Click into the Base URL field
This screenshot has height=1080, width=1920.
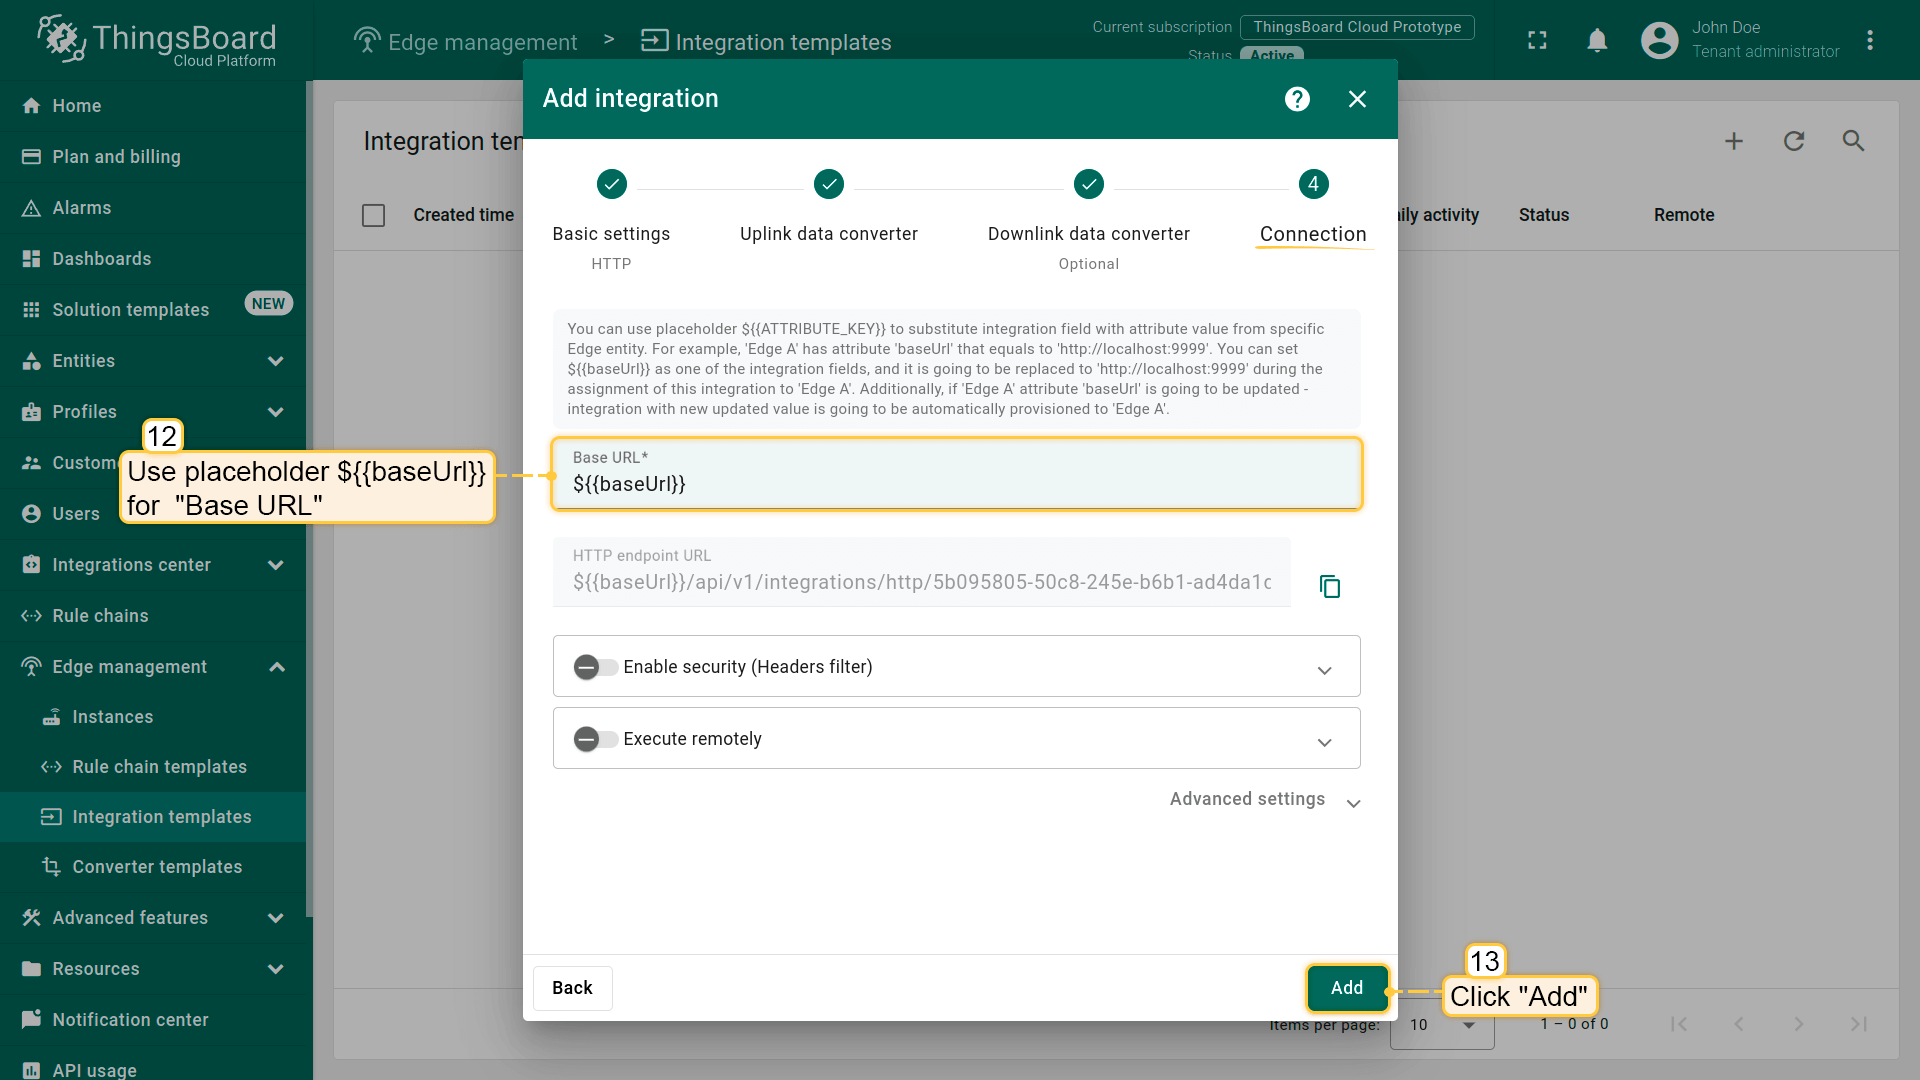click(x=955, y=484)
